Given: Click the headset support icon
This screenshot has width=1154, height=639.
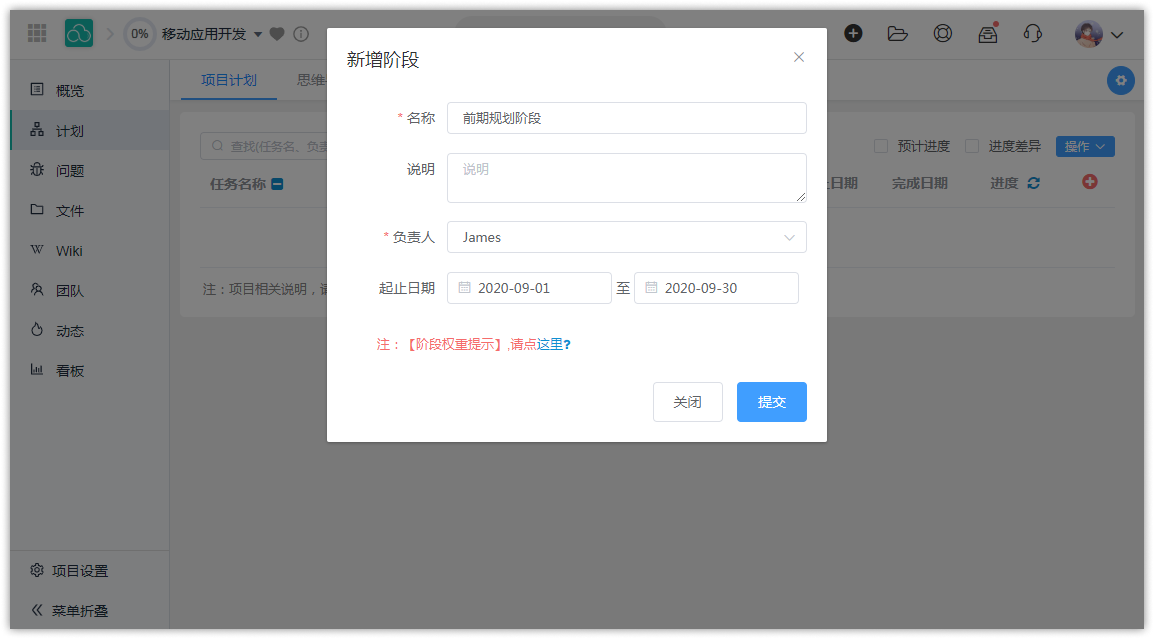Looking at the screenshot, I should coord(1032,33).
